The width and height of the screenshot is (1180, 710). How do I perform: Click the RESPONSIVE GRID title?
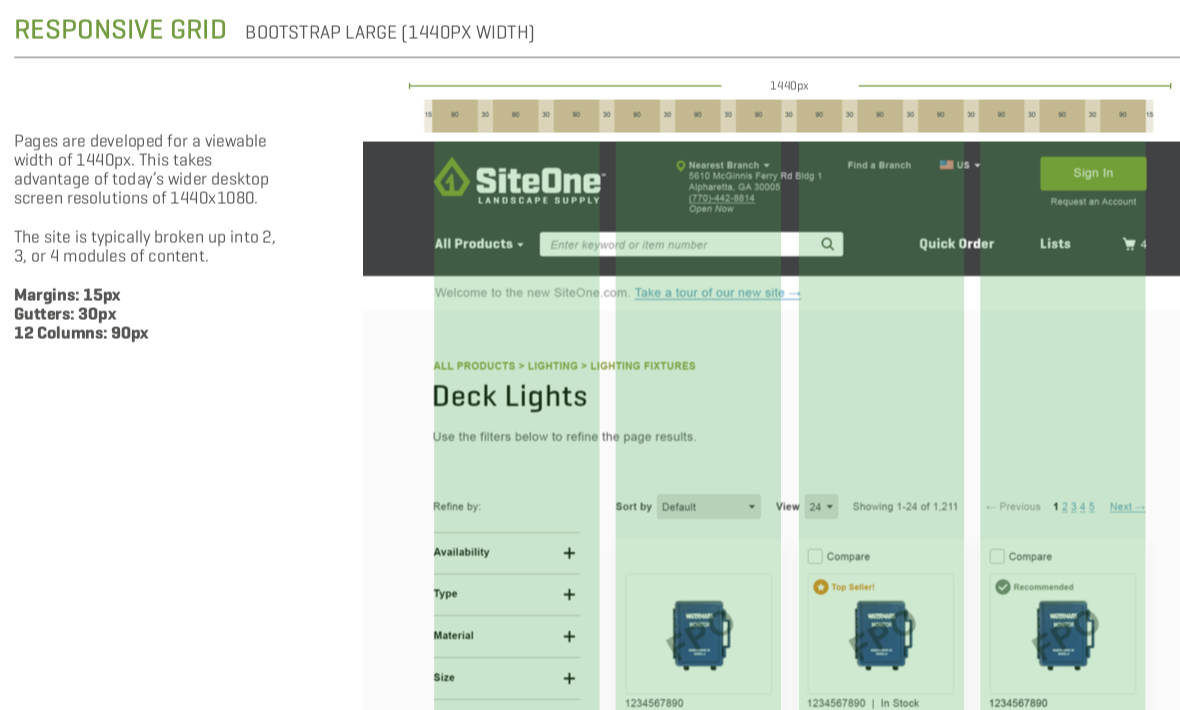click(120, 29)
